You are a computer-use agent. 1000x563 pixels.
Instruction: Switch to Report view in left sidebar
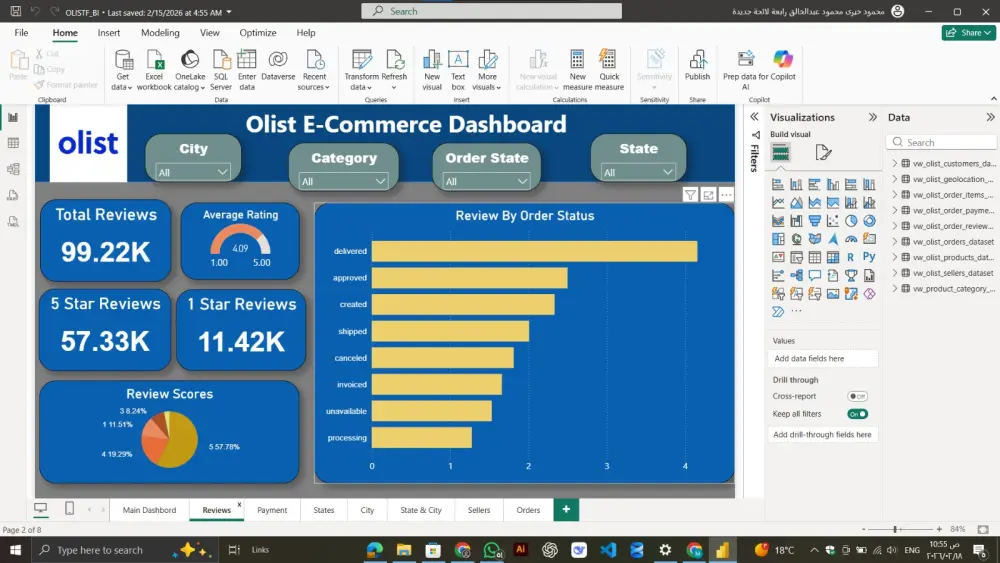coord(13,117)
